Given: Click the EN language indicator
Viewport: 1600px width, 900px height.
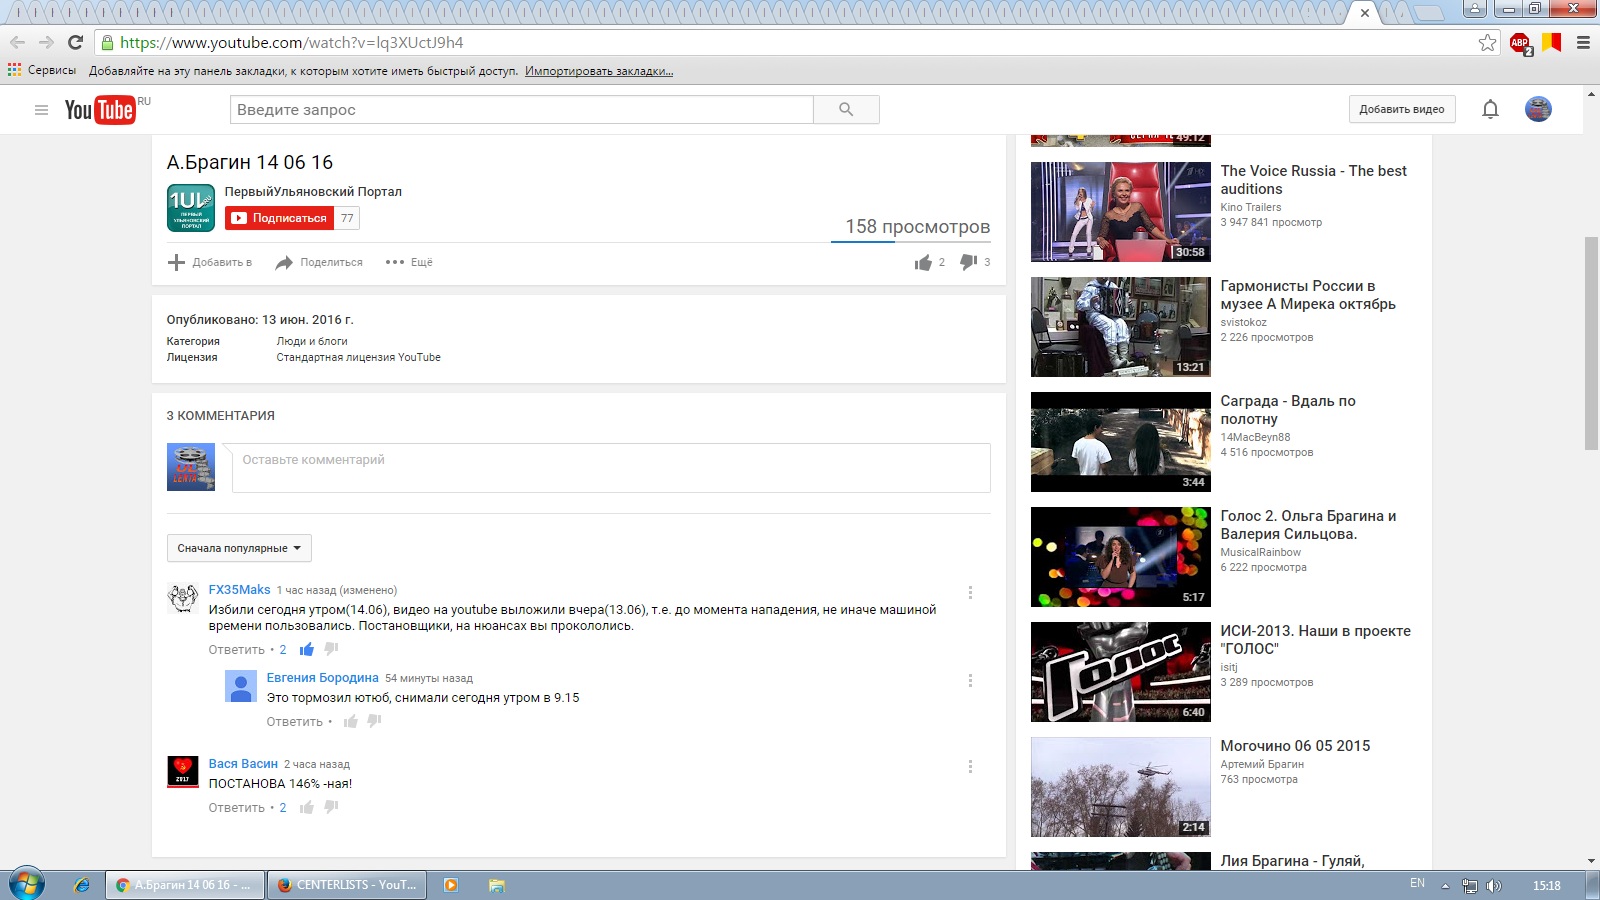Looking at the screenshot, I should click(1417, 883).
